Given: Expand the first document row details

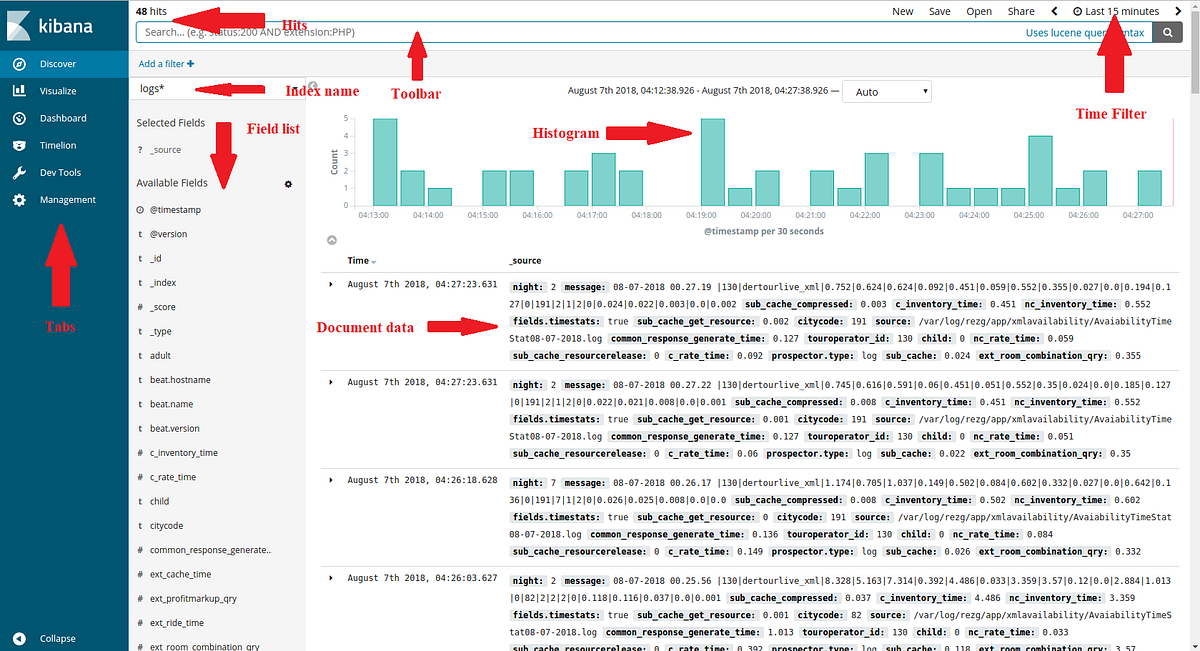Looking at the screenshot, I should [331, 283].
